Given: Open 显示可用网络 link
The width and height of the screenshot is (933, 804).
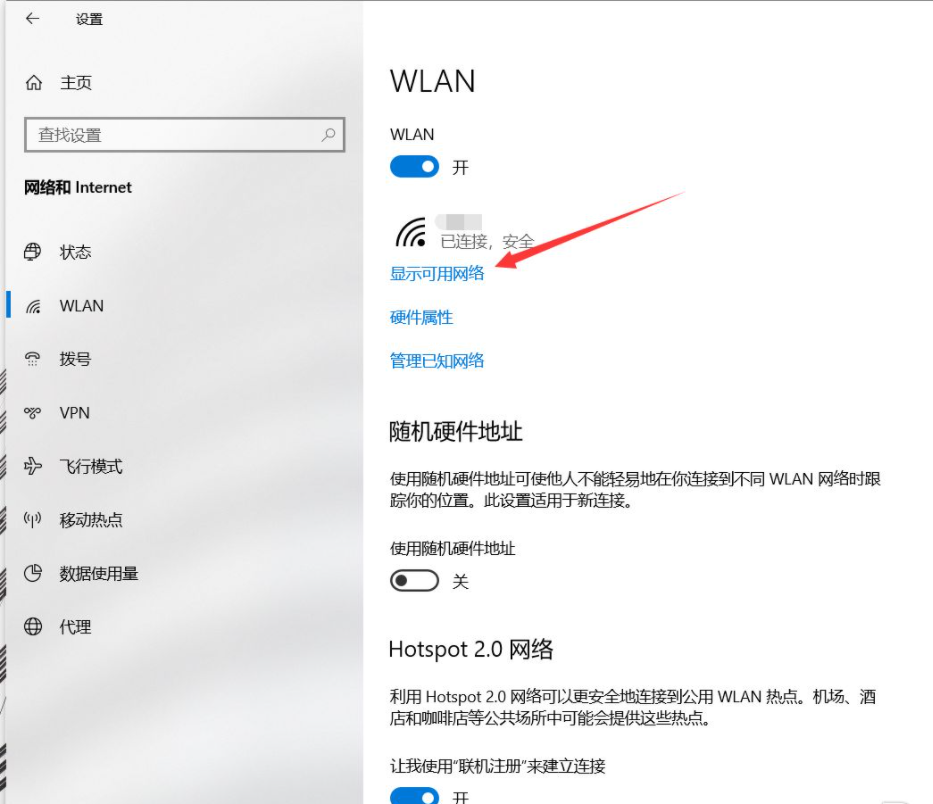Looking at the screenshot, I should pyautogui.click(x=437, y=274).
